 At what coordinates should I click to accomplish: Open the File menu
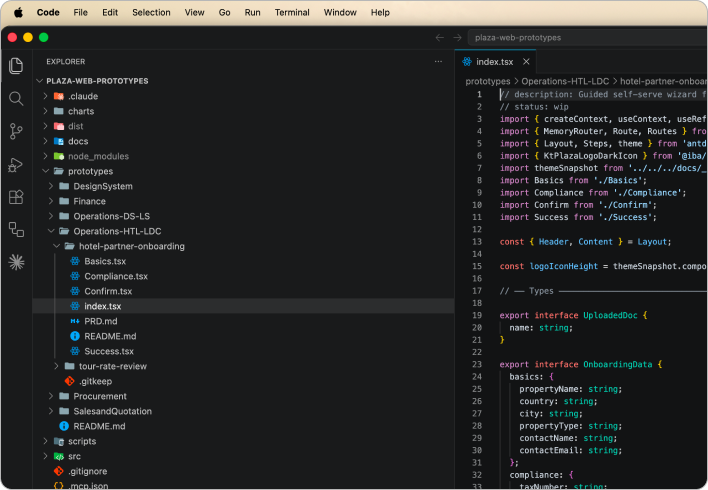click(x=80, y=12)
